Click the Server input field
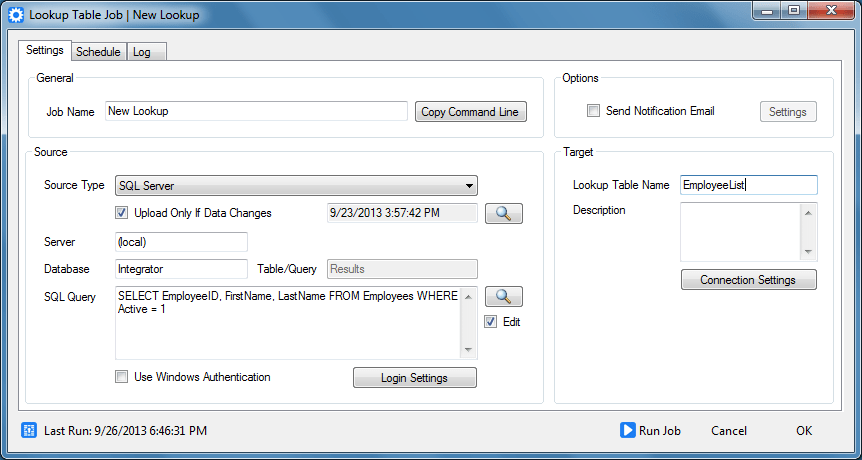862x460 pixels. [181, 242]
